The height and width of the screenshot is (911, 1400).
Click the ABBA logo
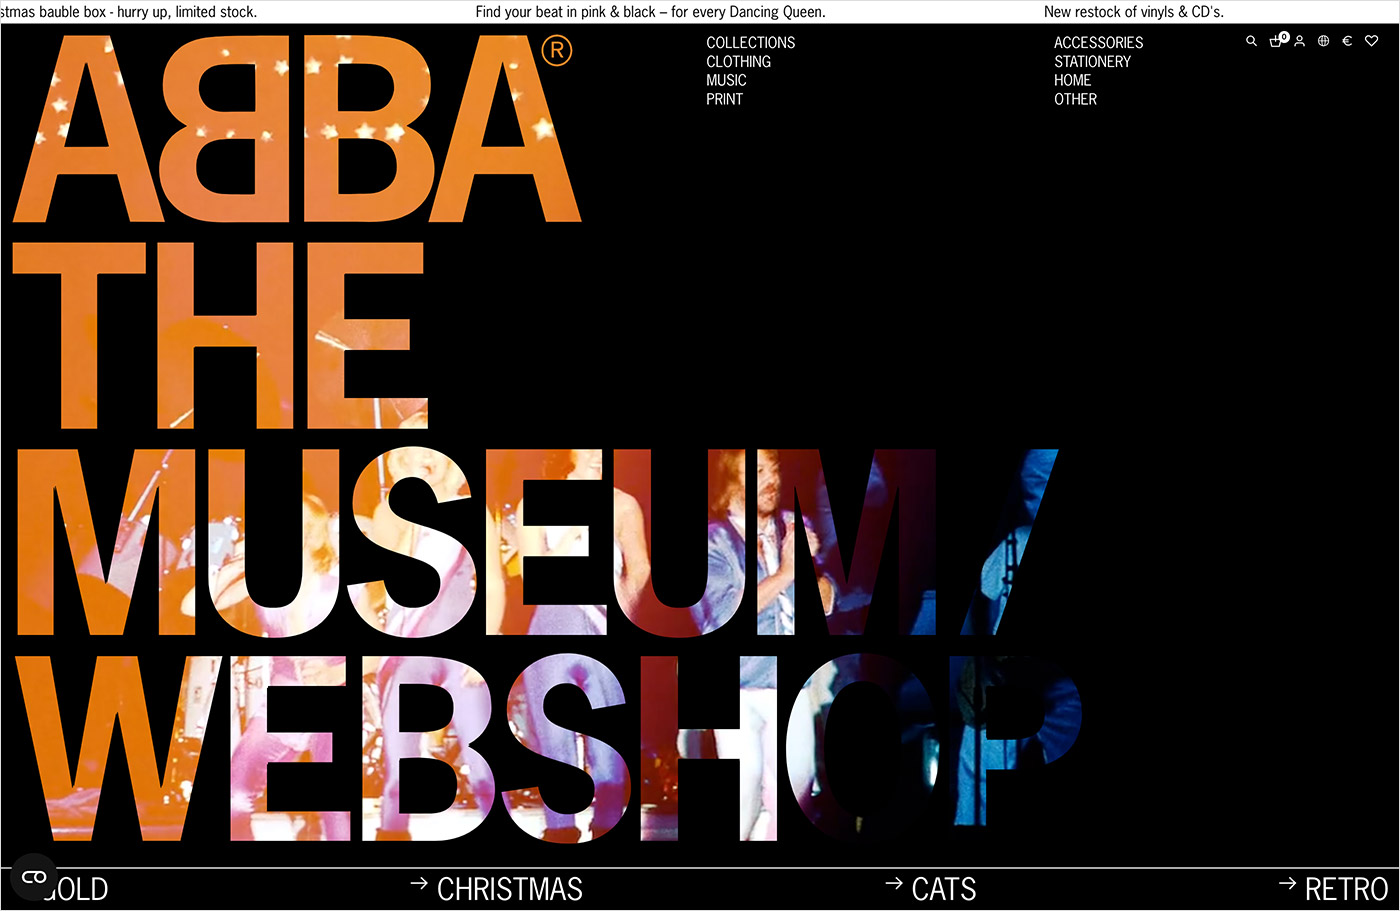tap(296, 128)
